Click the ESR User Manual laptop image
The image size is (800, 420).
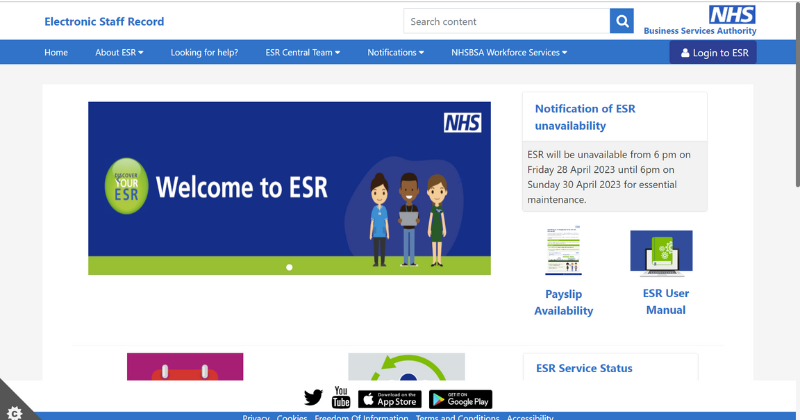[661, 253]
